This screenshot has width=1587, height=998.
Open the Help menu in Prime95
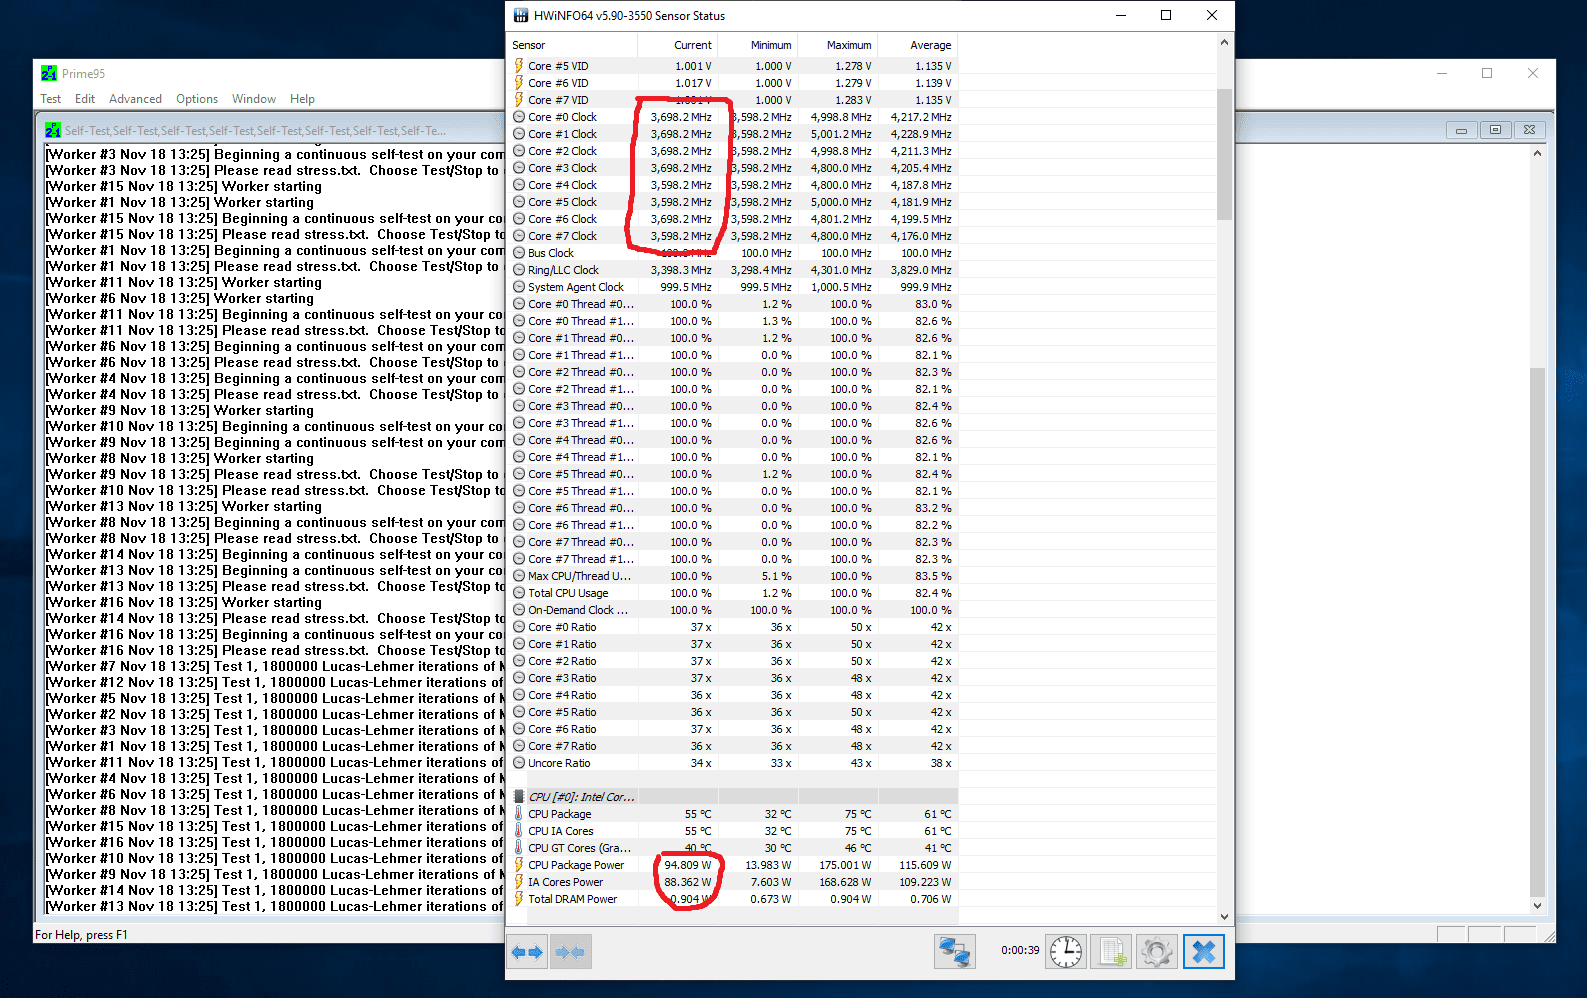[302, 99]
